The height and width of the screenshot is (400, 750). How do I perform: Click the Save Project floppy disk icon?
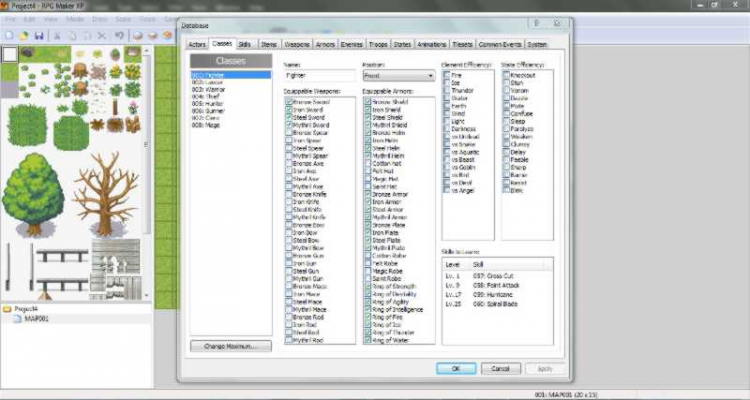click(x=39, y=36)
